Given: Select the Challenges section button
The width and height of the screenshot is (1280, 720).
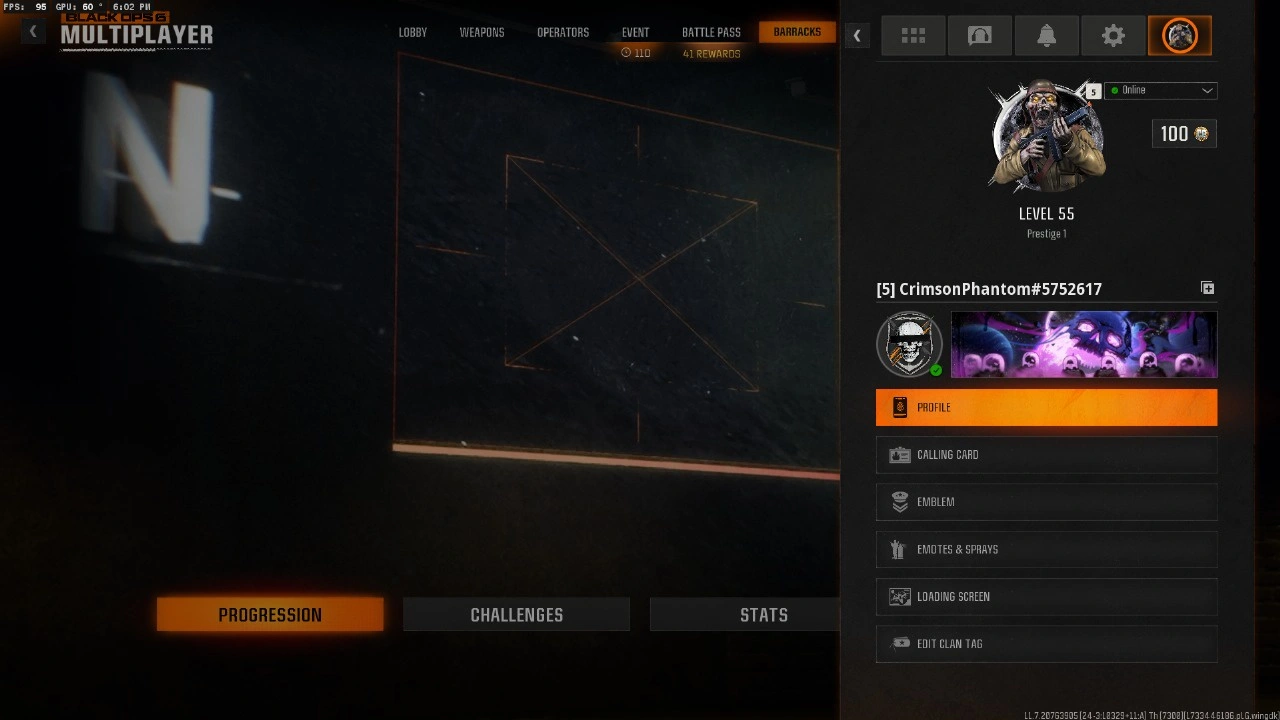Looking at the screenshot, I should pos(516,615).
